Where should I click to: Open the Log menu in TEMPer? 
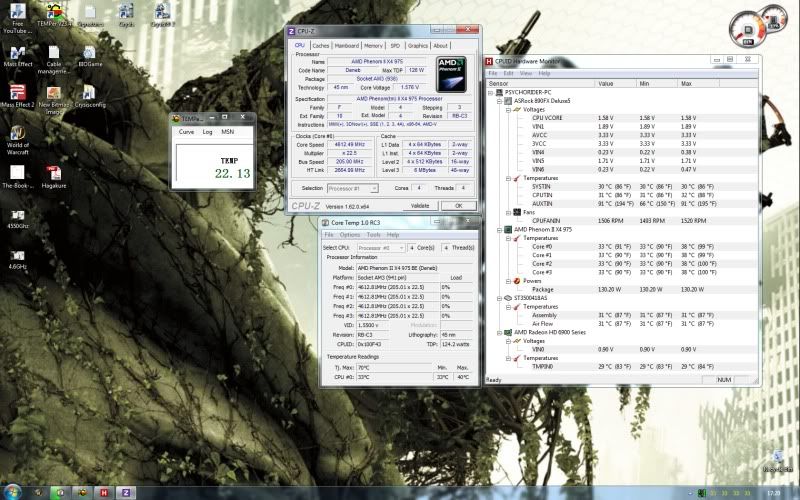[x=207, y=132]
